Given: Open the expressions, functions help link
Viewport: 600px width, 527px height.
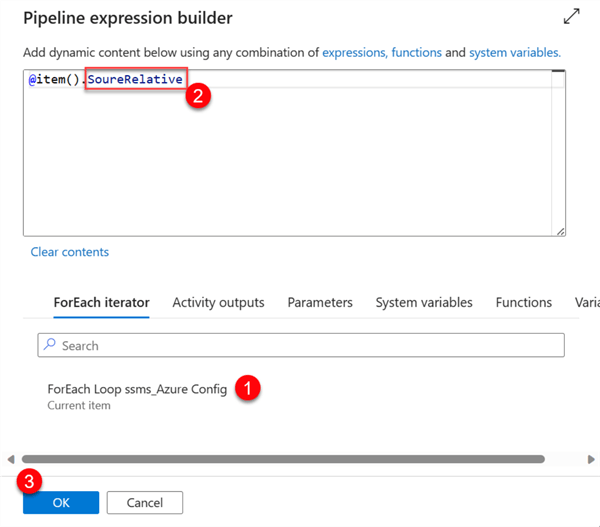Looking at the screenshot, I should 382,52.
